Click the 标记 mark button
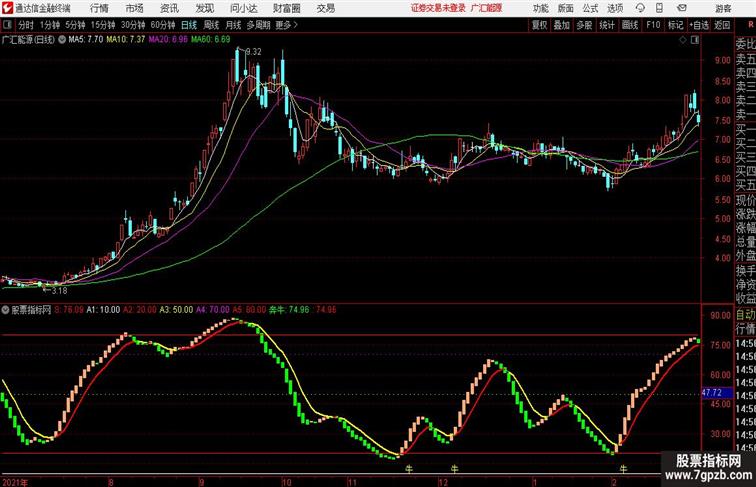Image resolution: width=756 pixels, height=487 pixels. pyautogui.click(x=675, y=25)
